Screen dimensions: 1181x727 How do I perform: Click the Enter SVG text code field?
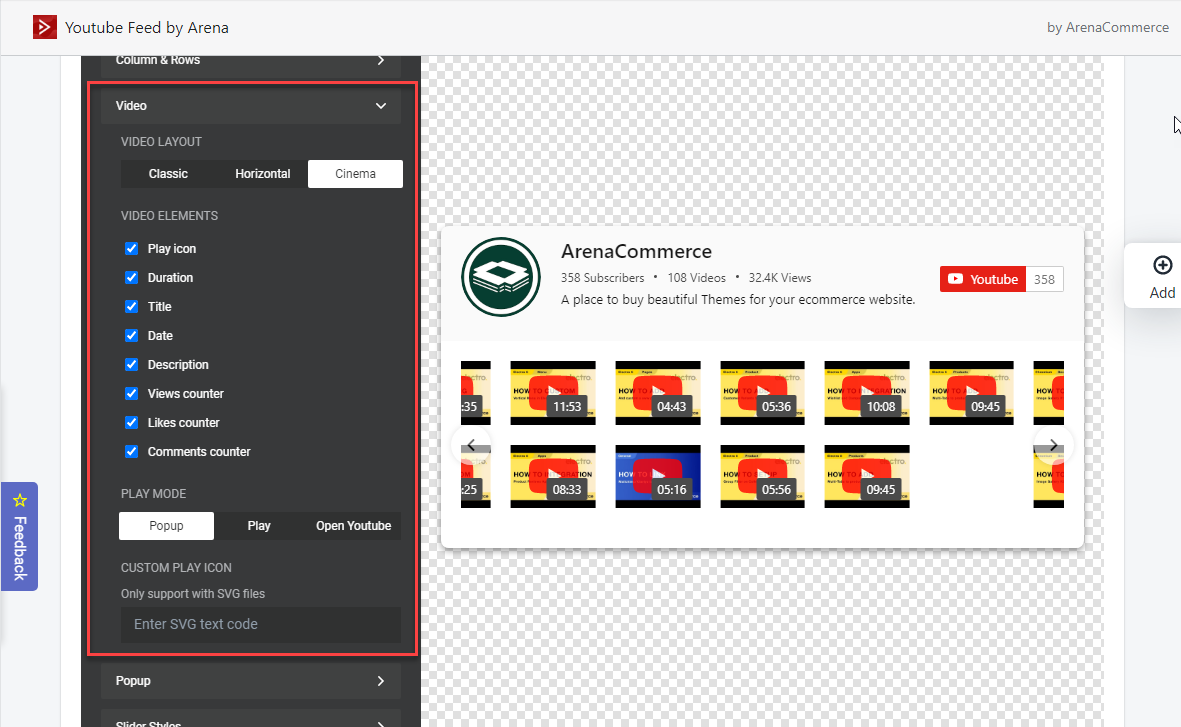pos(261,625)
